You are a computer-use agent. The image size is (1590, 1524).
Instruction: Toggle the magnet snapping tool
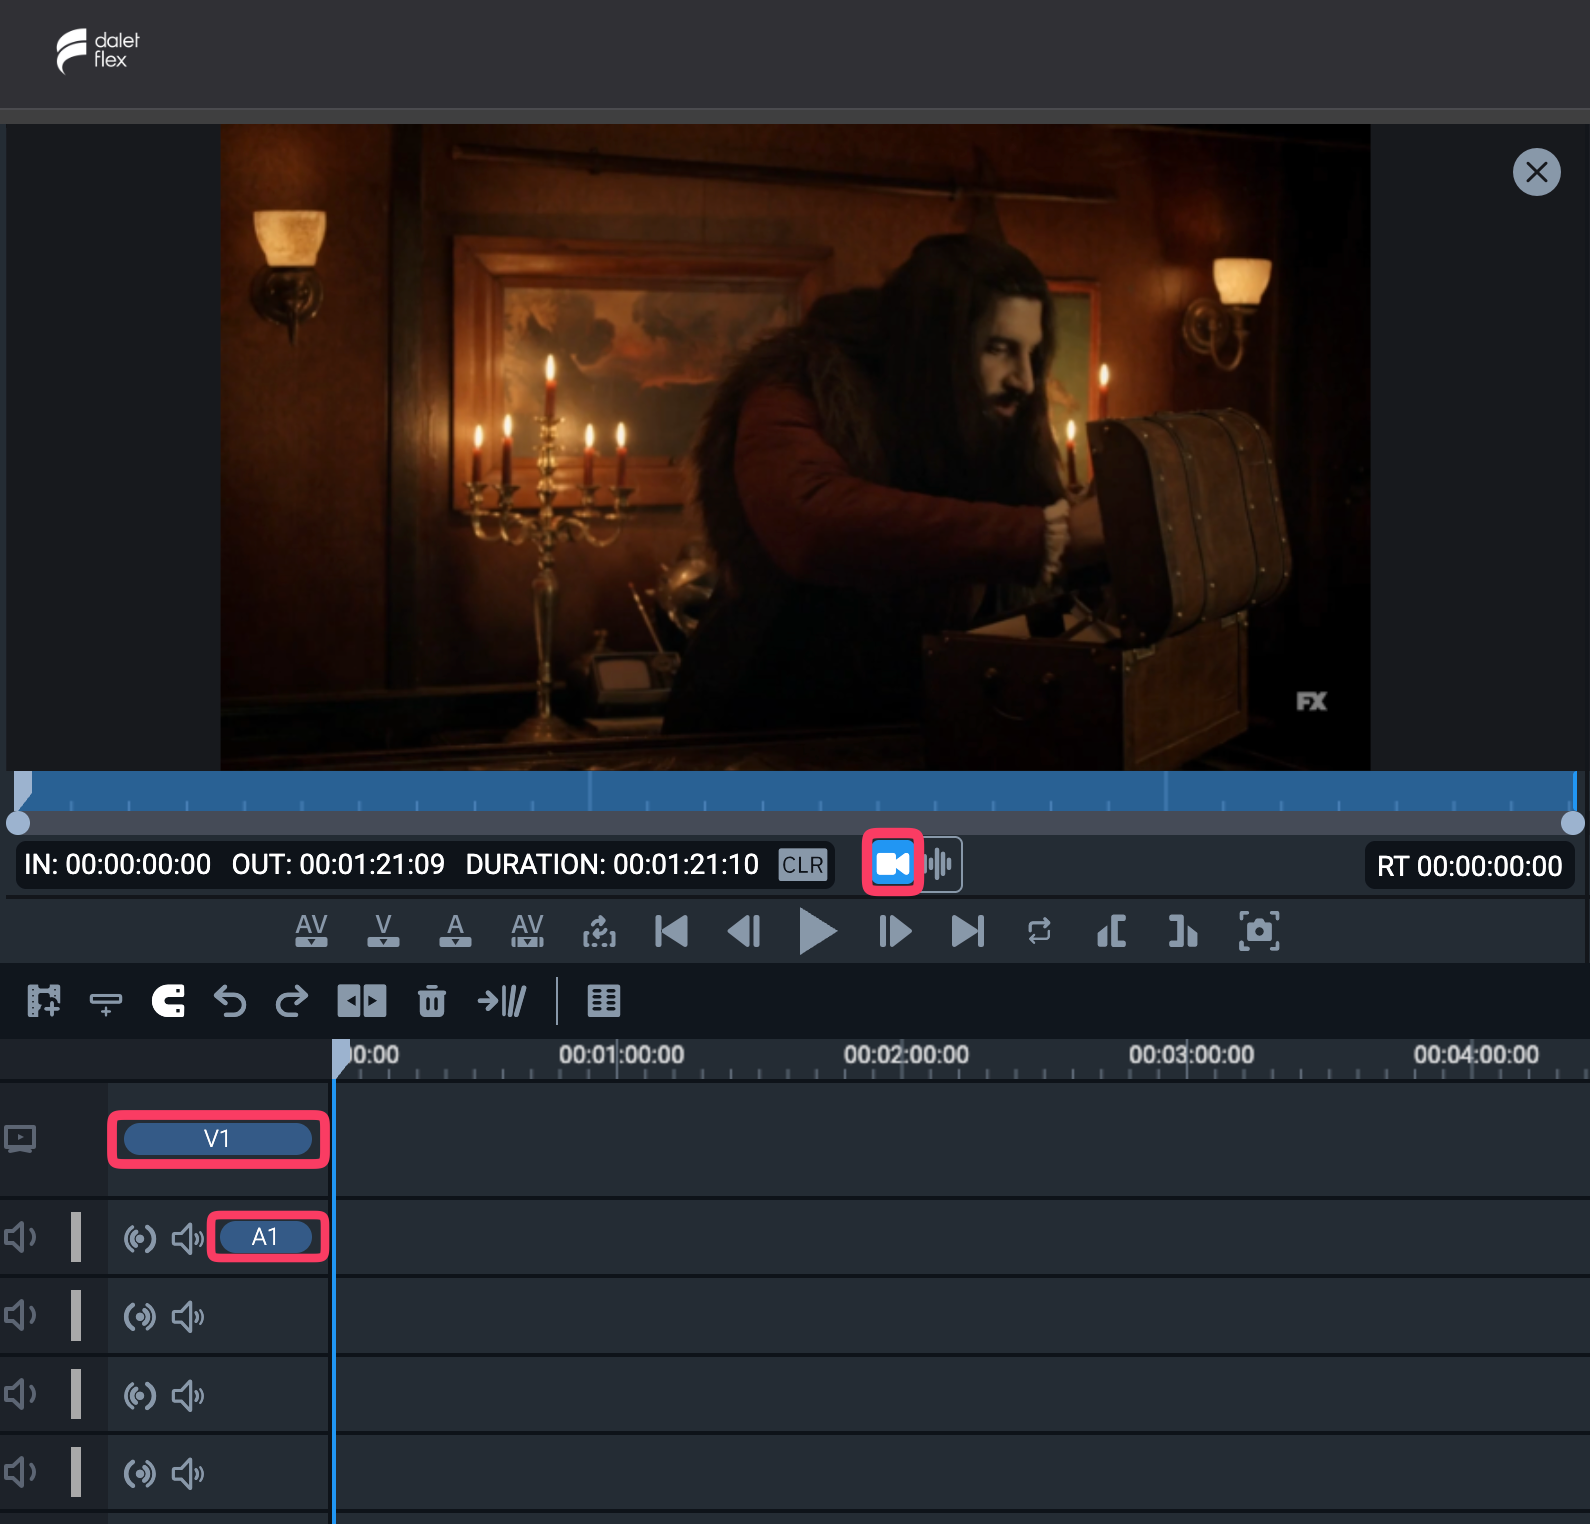(x=168, y=1001)
